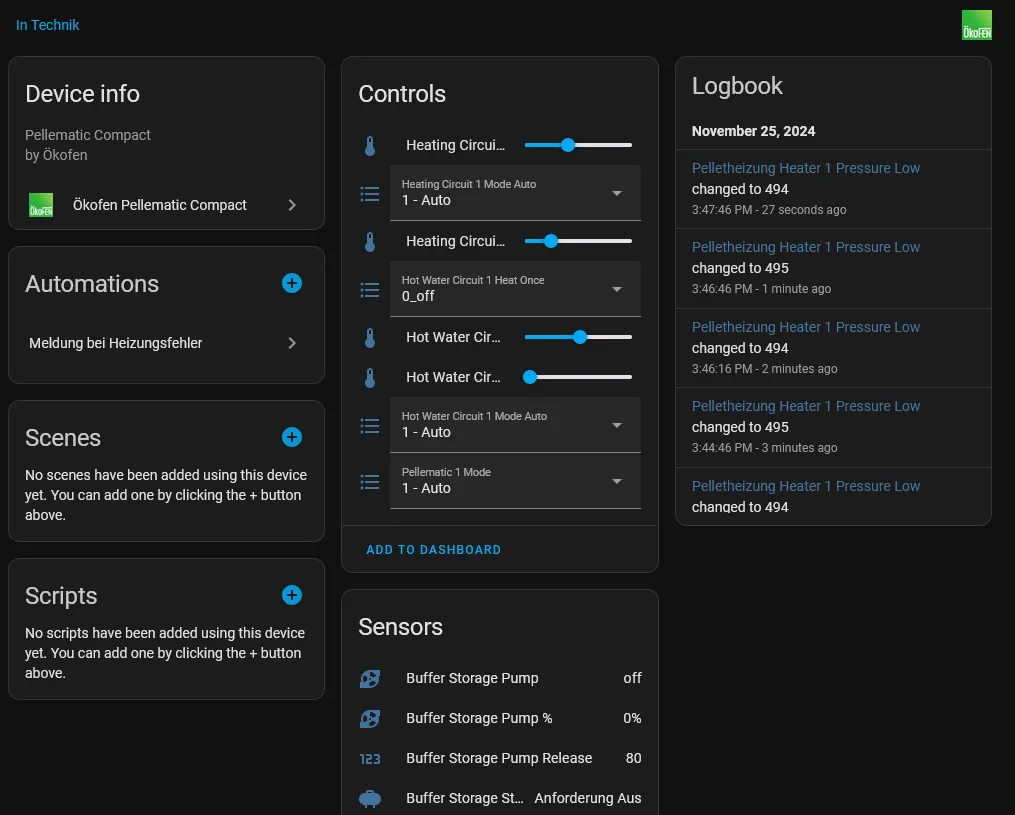The image size is (1015, 815).
Task: Add a new automation with the plus icon
Action: click(x=292, y=283)
